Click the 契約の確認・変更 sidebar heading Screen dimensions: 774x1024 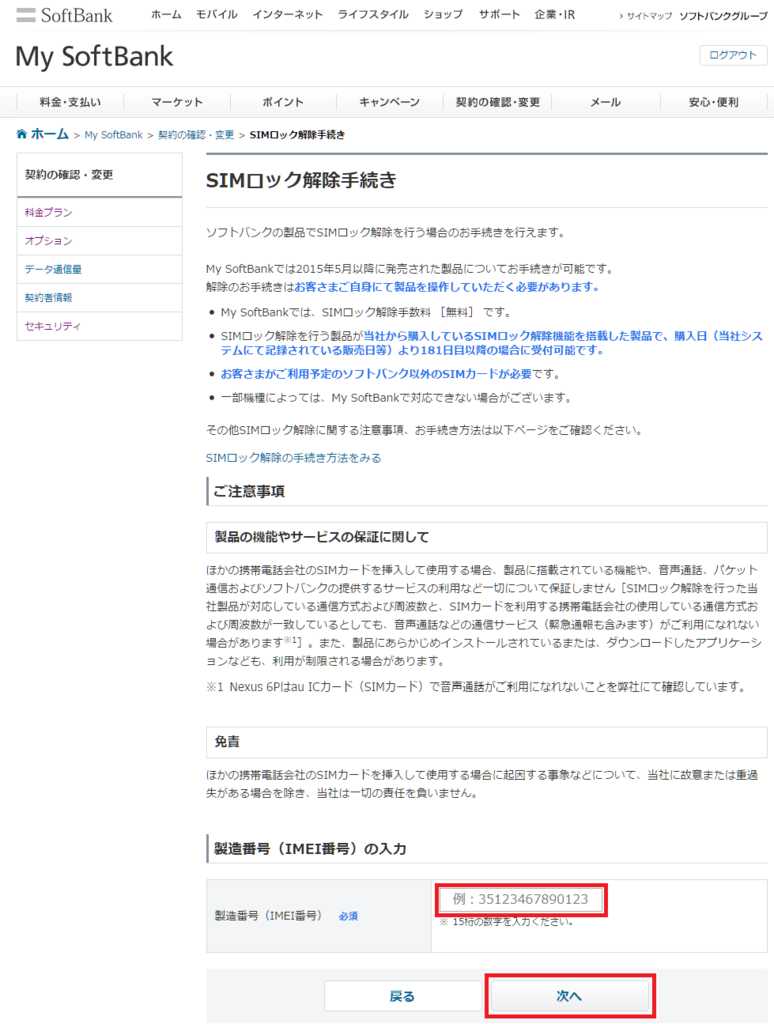click(69, 174)
